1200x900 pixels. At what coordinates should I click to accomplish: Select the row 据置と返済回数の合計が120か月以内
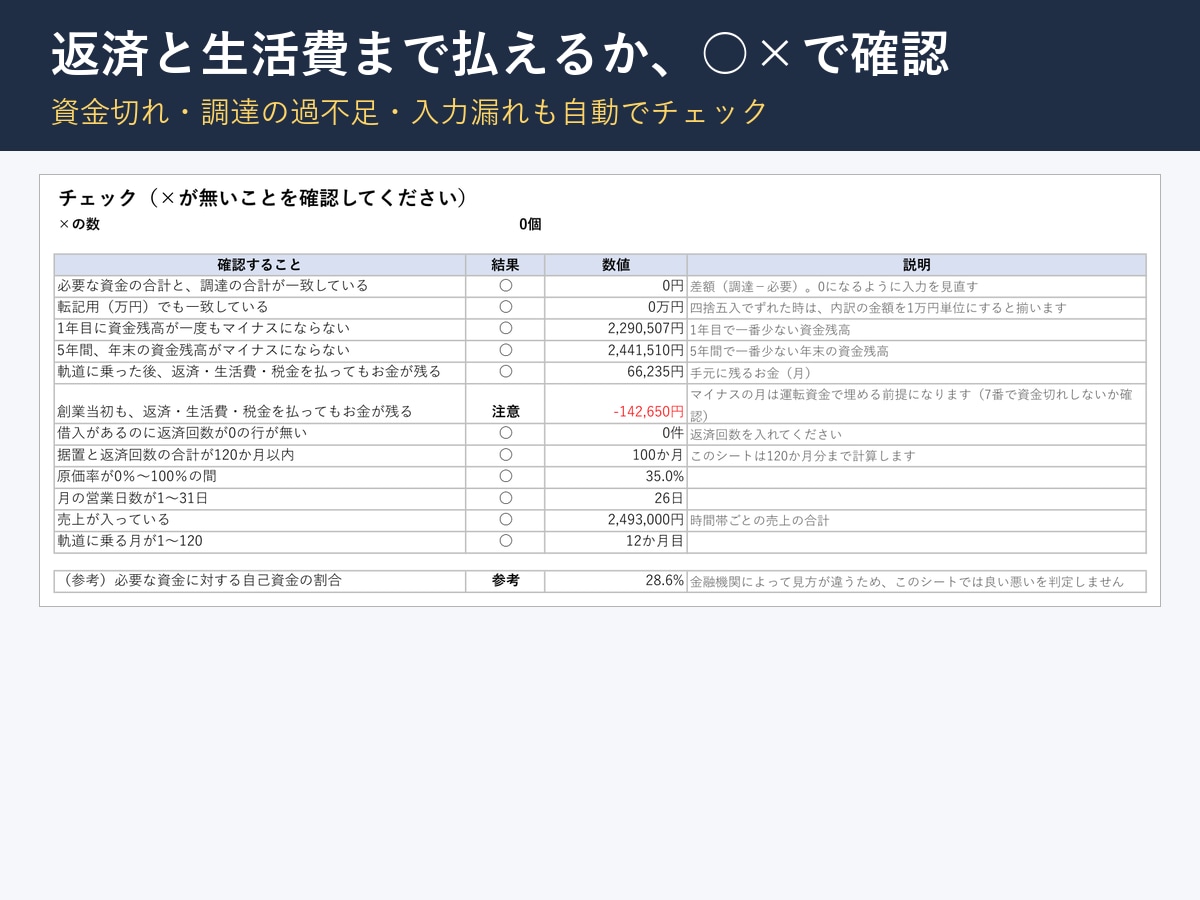tap(600, 456)
